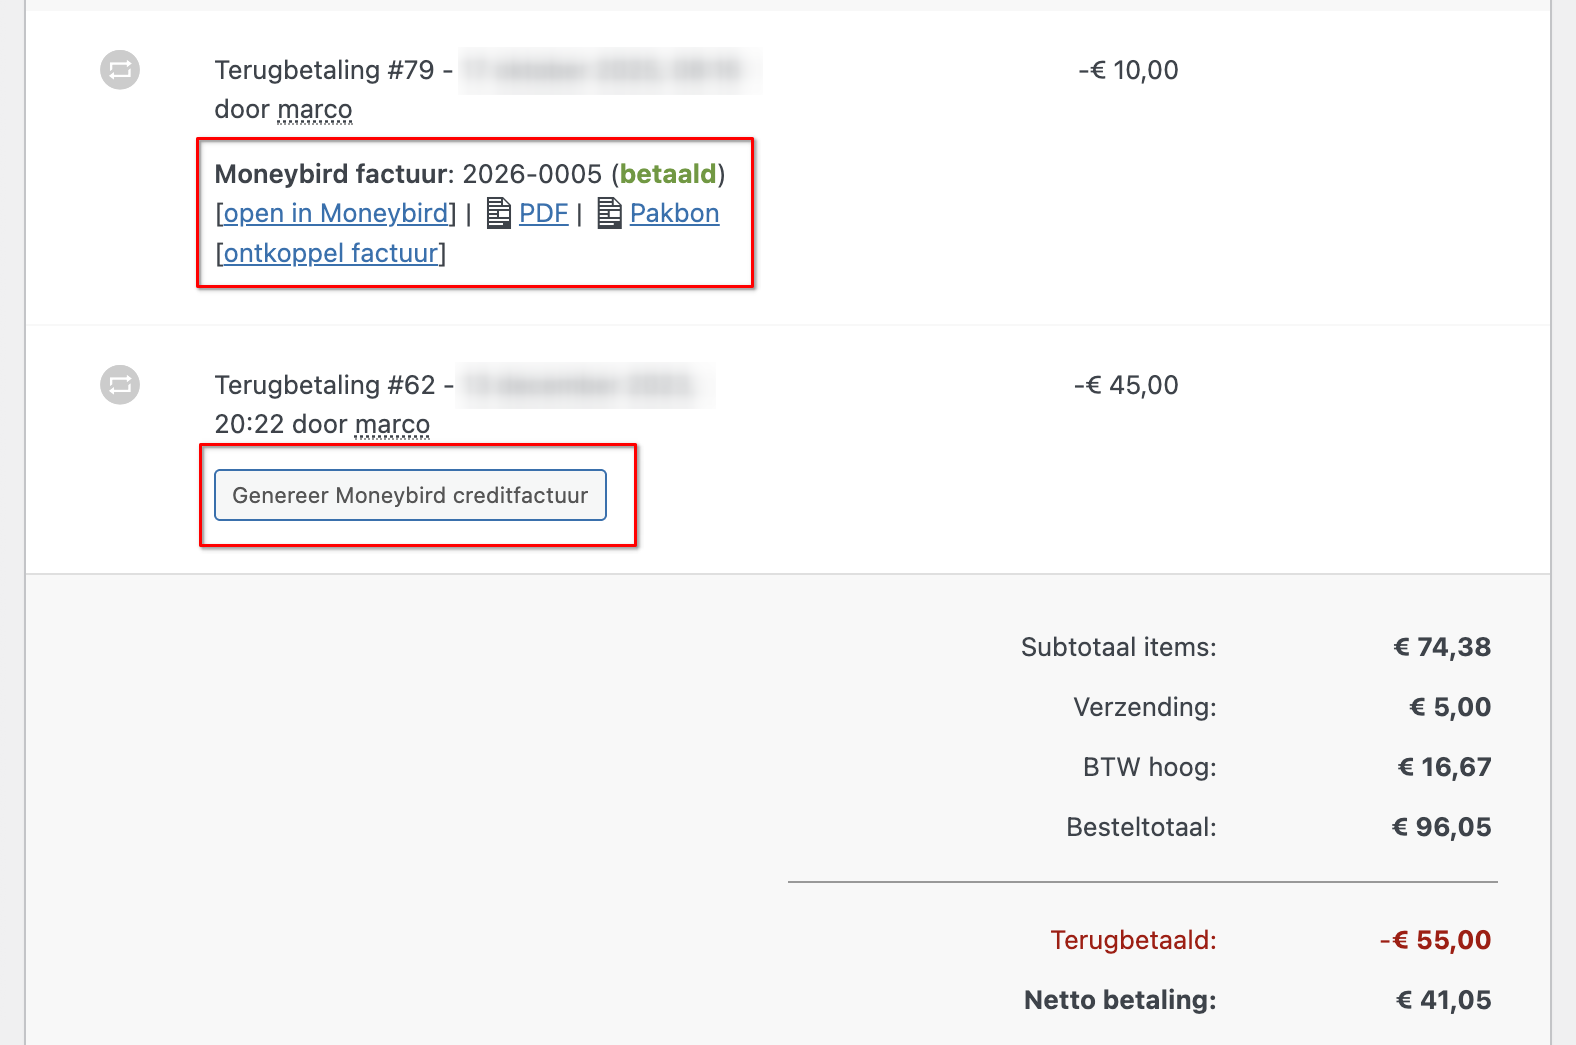Click 'marco' under Terugbetaling #62

tap(392, 424)
